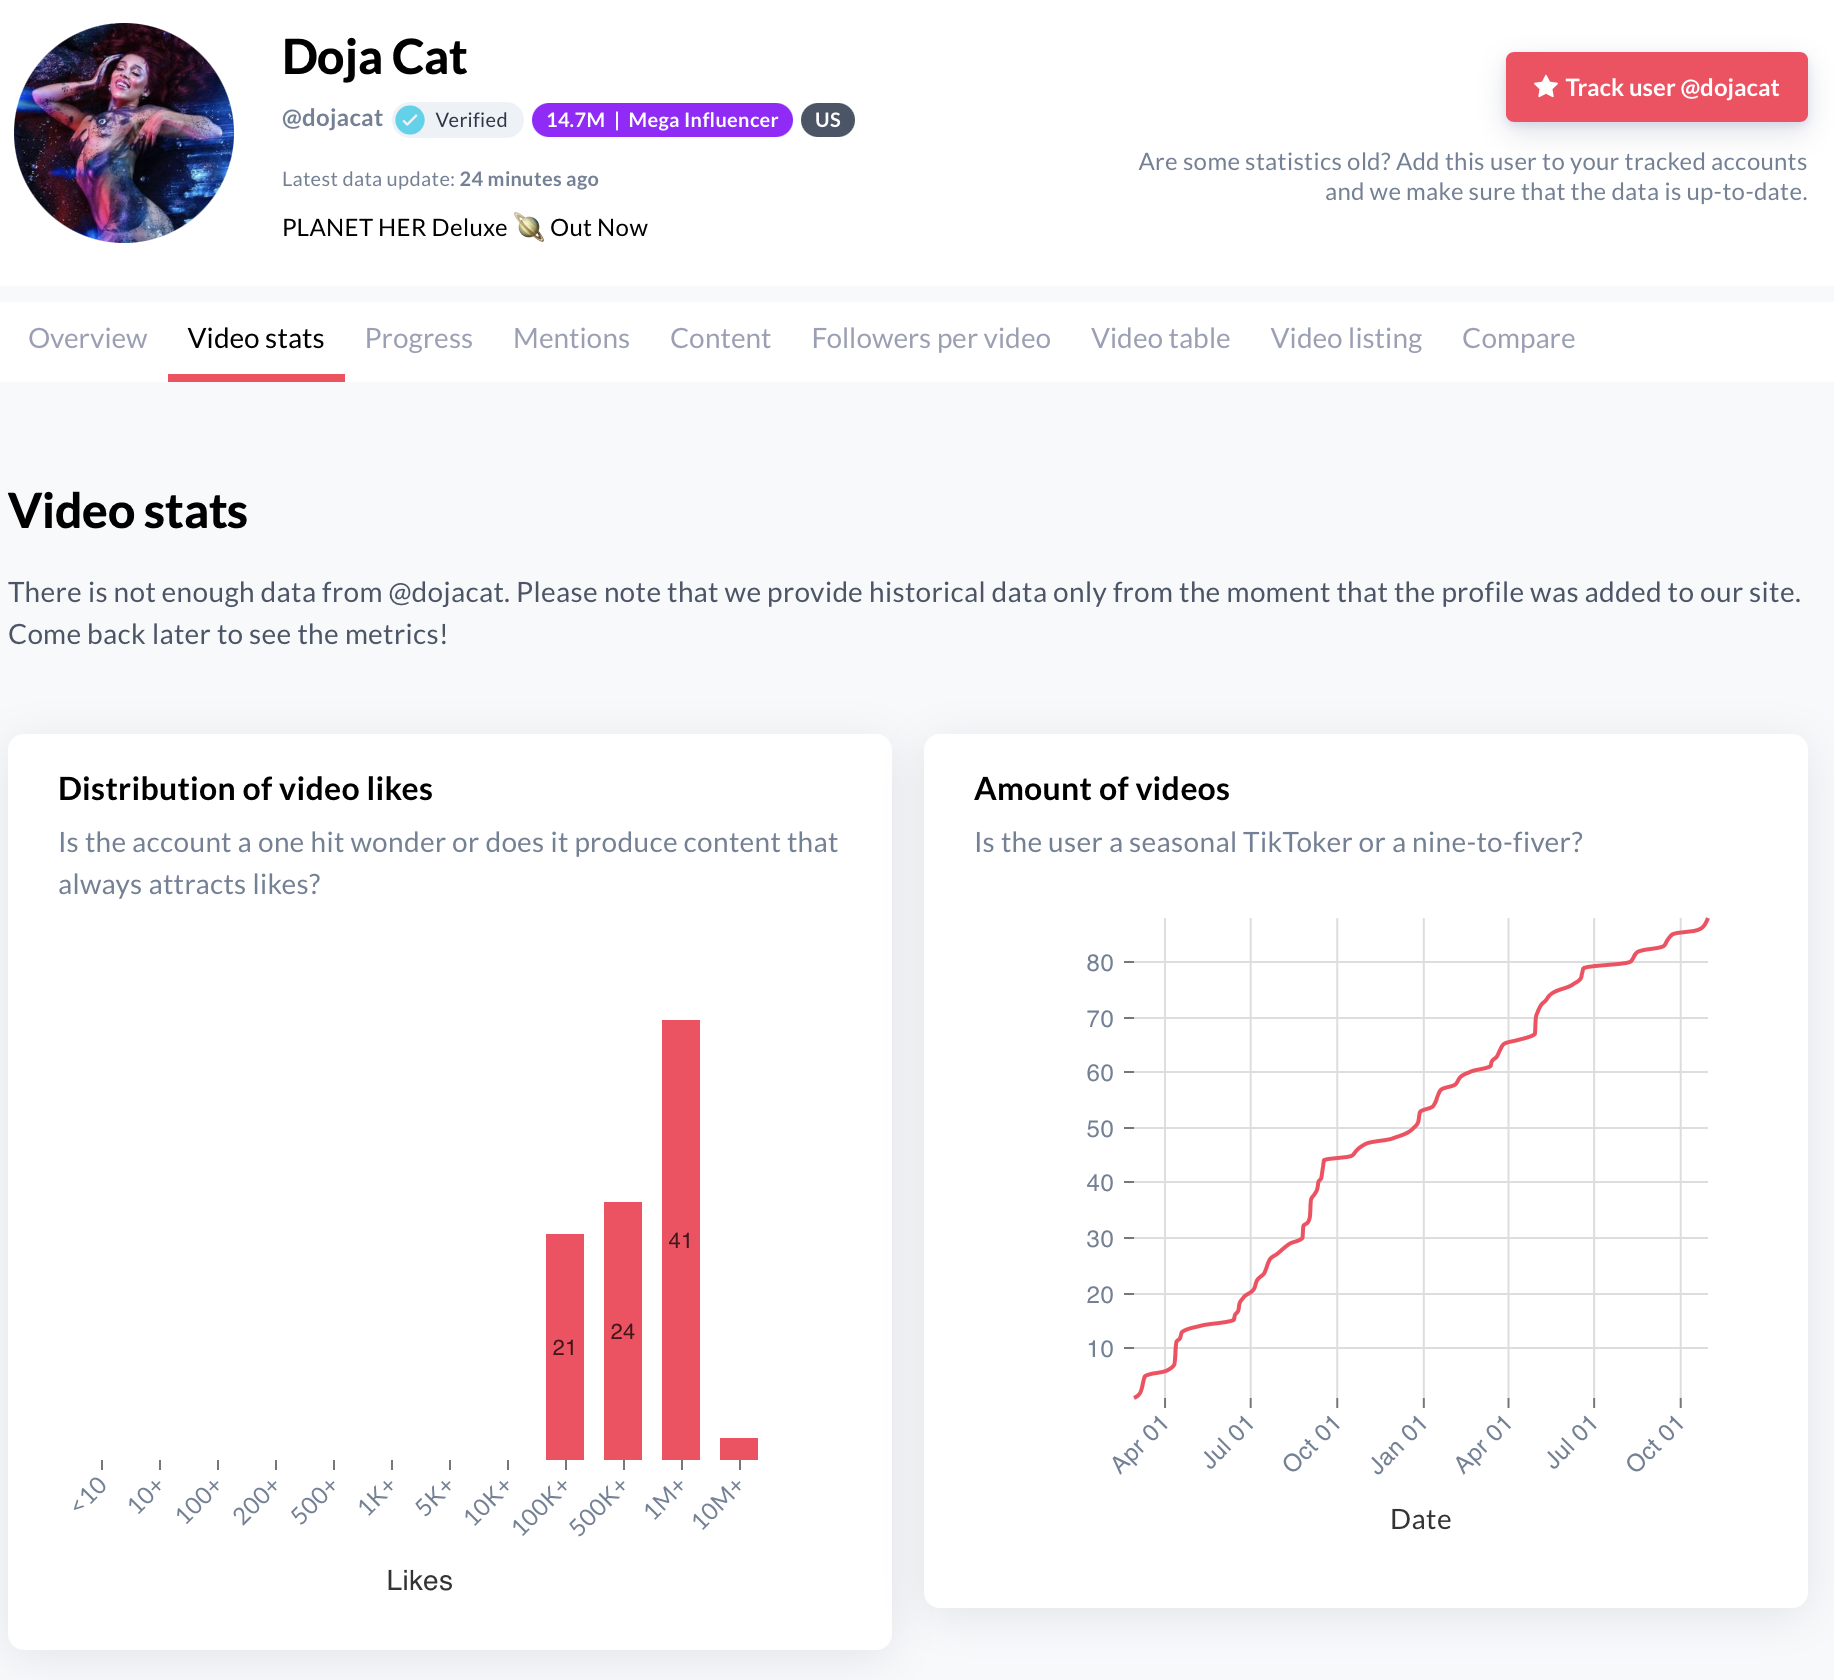This screenshot has width=1834, height=1680.
Task: Click the 500K+ likes bar showing 24
Action: tap(623, 1330)
